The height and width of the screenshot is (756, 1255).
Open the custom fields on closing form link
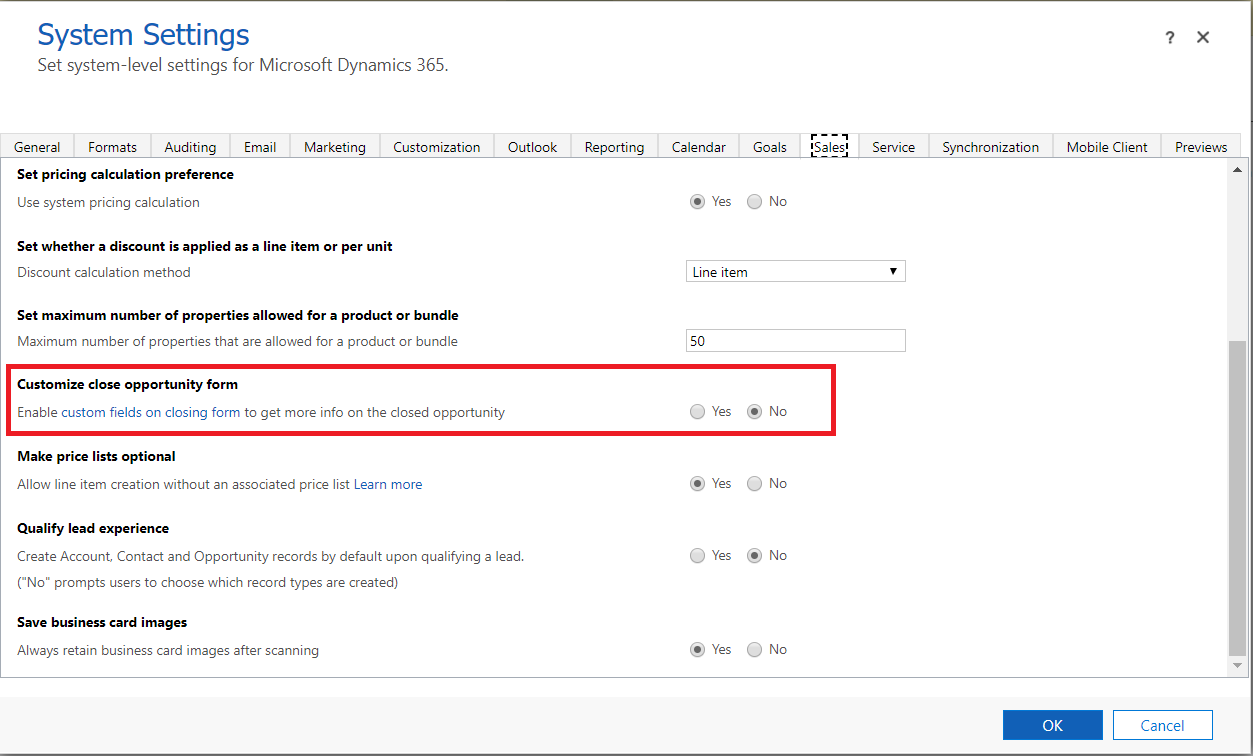tap(151, 412)
